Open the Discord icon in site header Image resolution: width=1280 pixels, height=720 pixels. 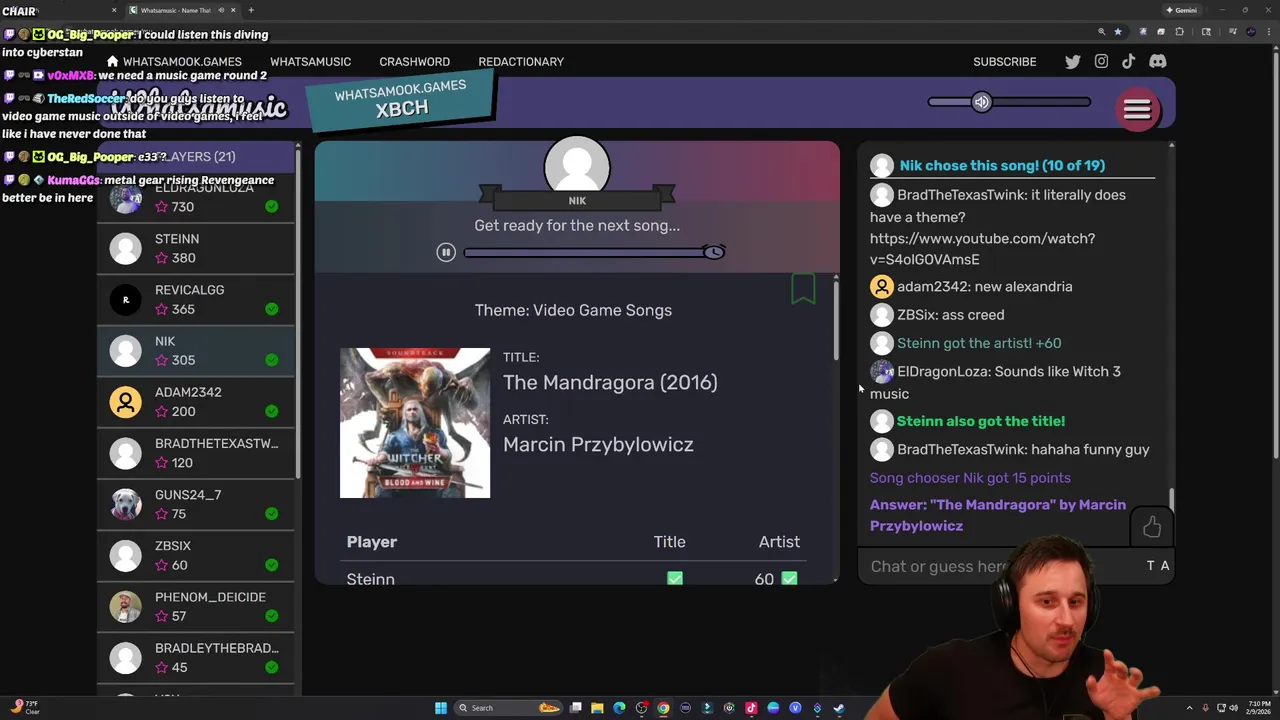point(1157,61)
